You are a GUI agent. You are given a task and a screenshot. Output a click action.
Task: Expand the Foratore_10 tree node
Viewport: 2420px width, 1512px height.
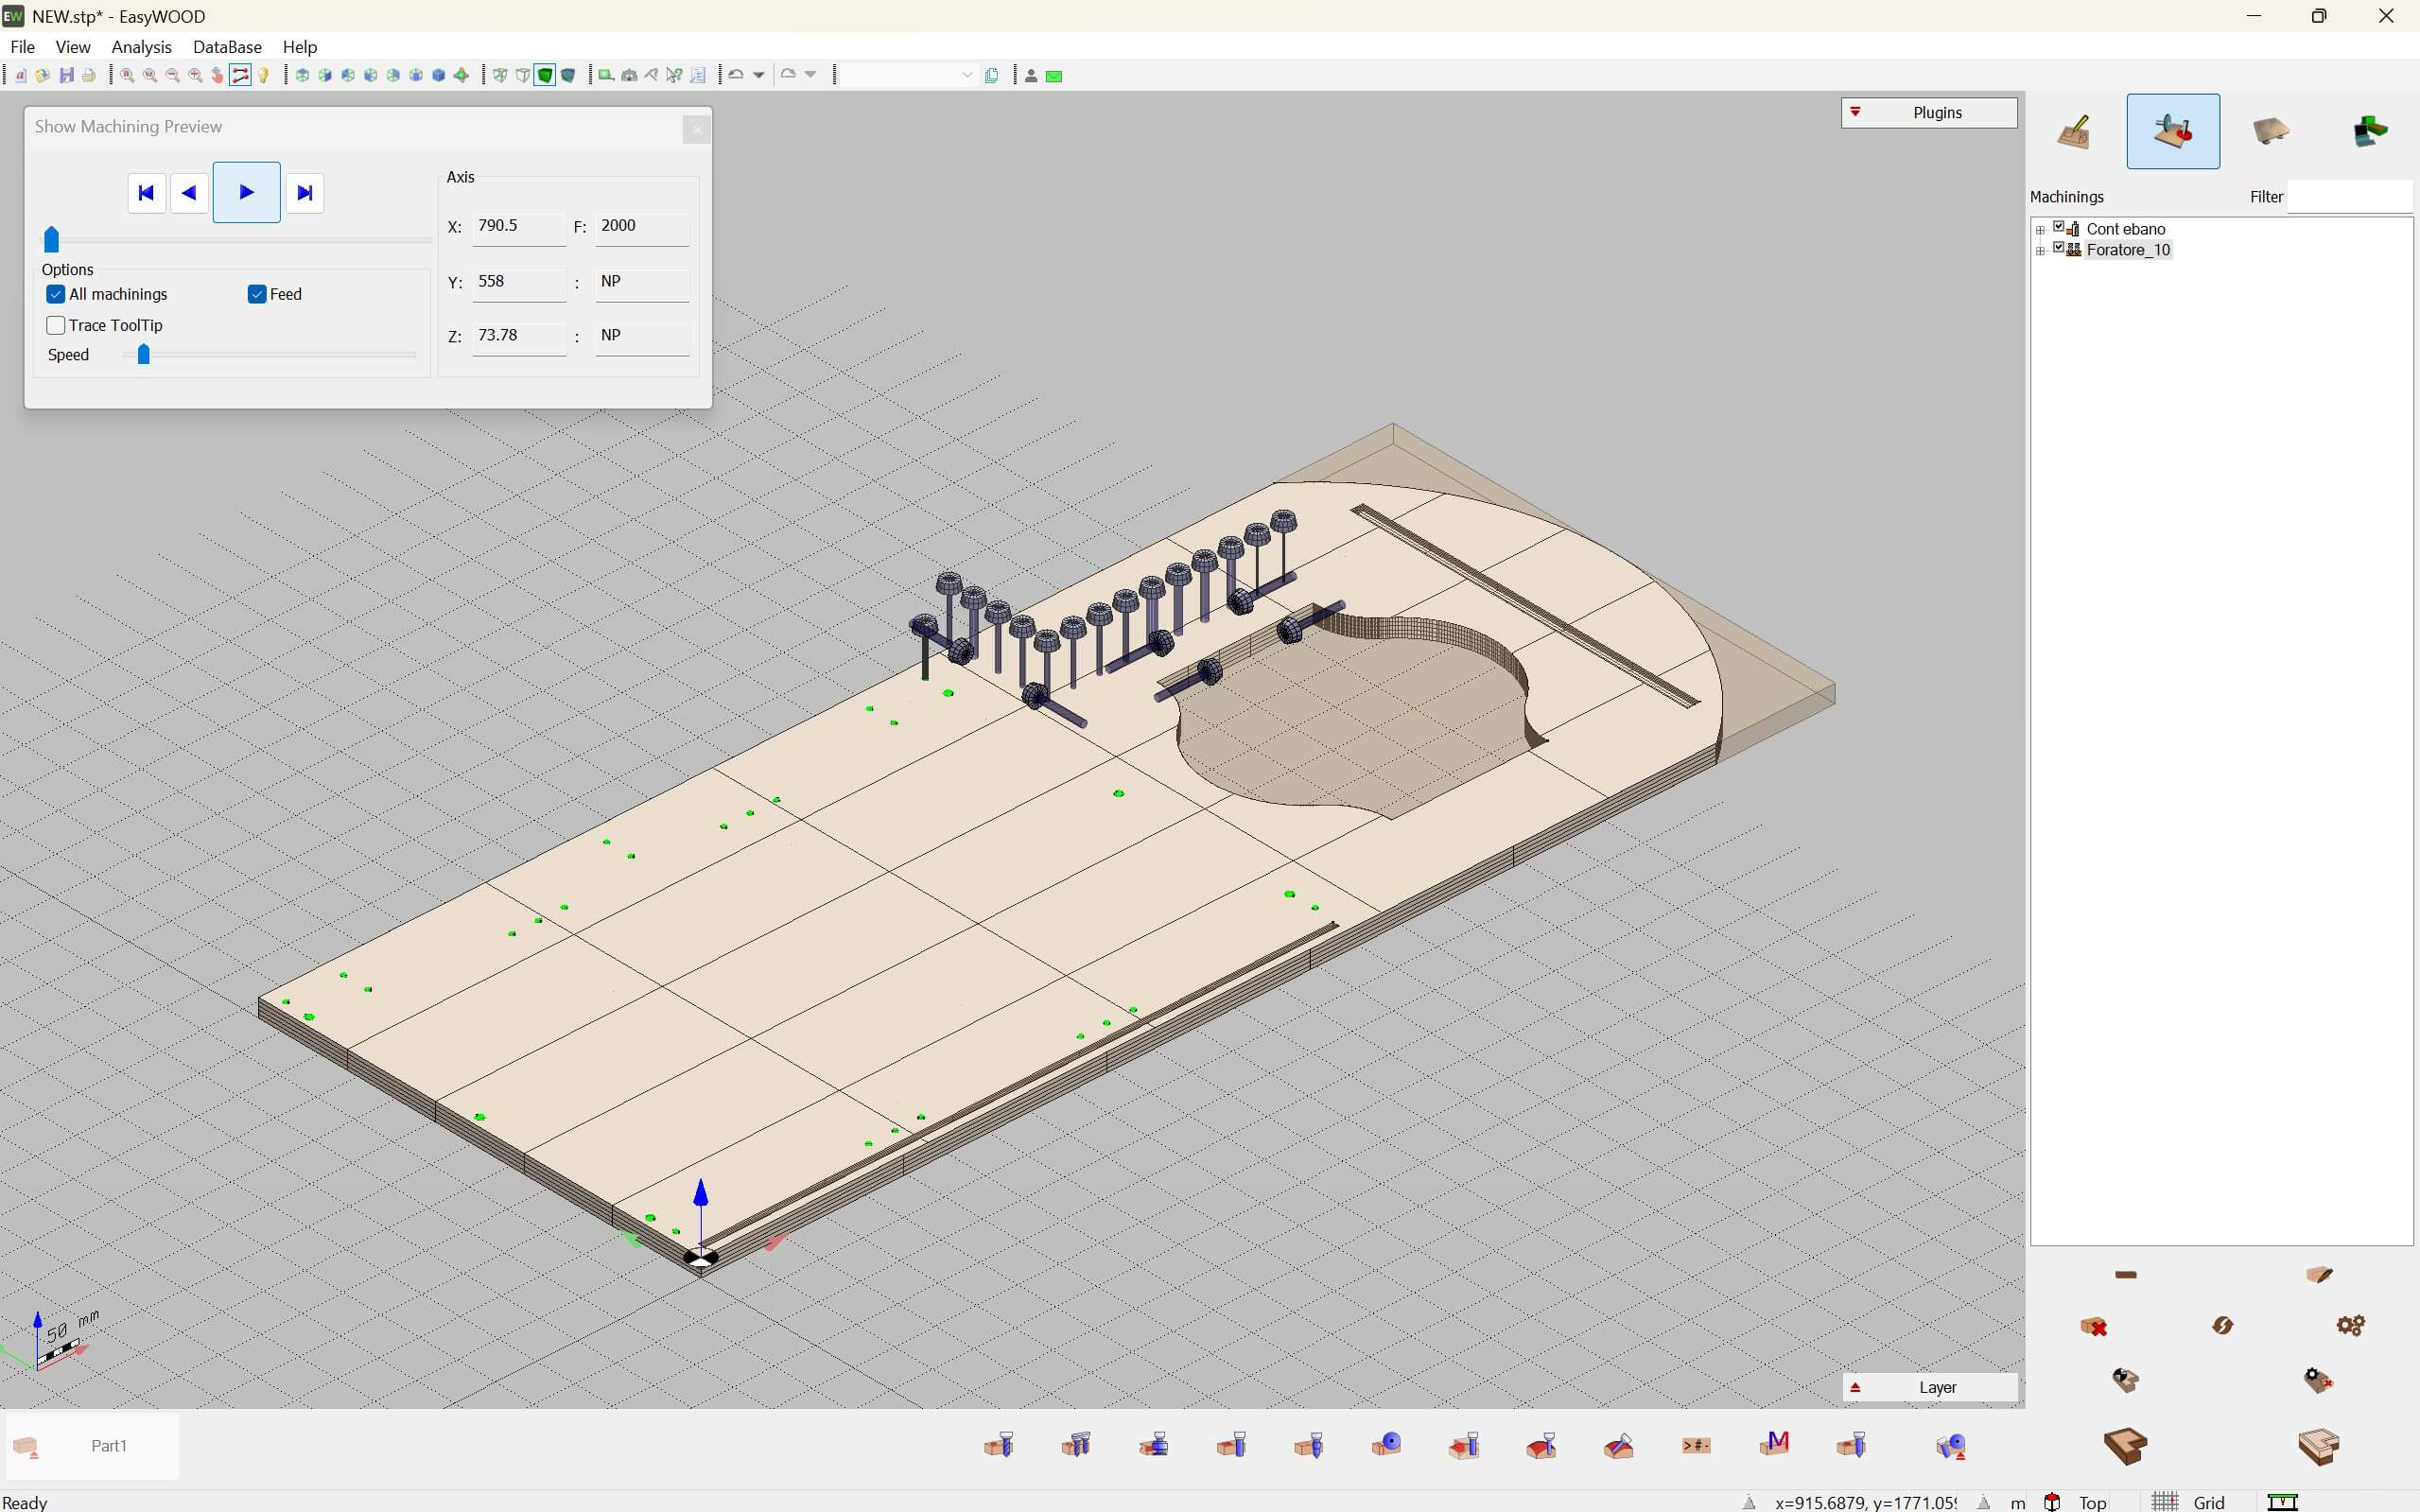[x=2040, y=251]
